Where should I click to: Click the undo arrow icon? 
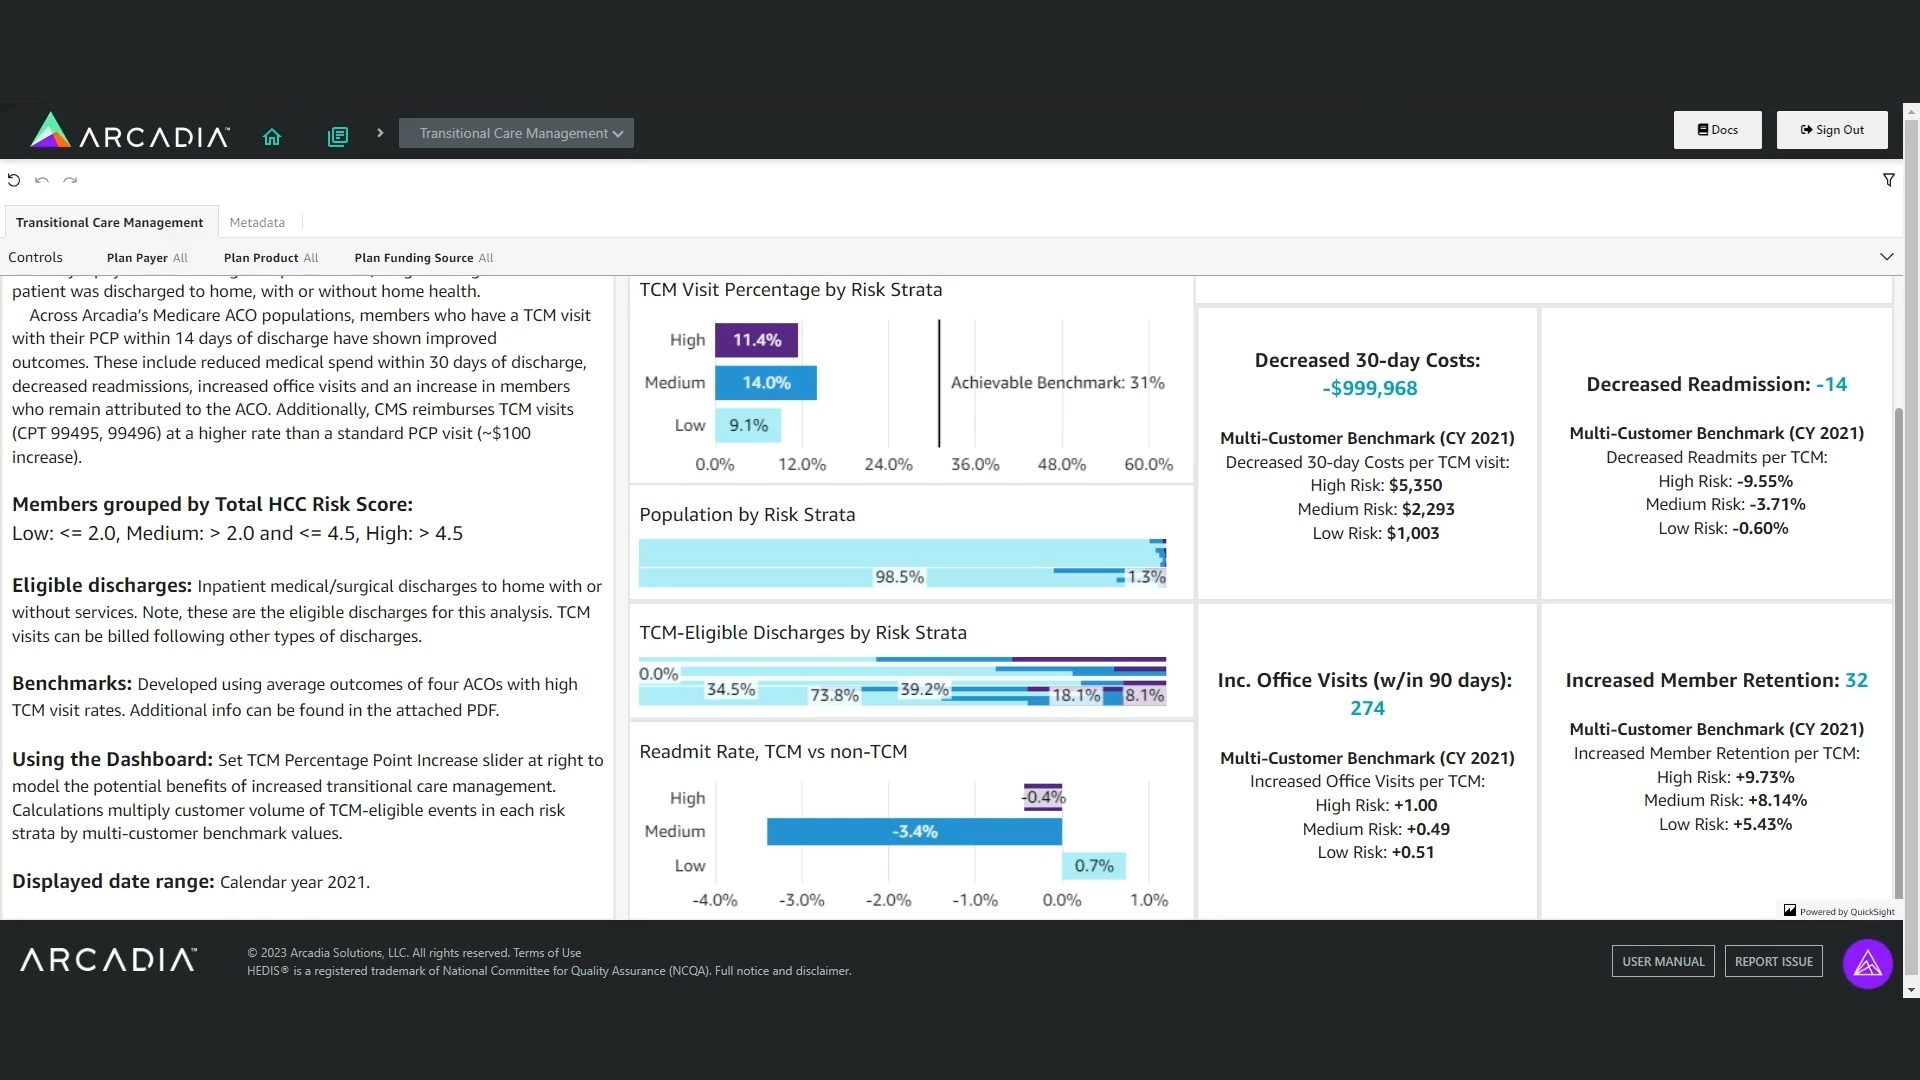point(42,180)
